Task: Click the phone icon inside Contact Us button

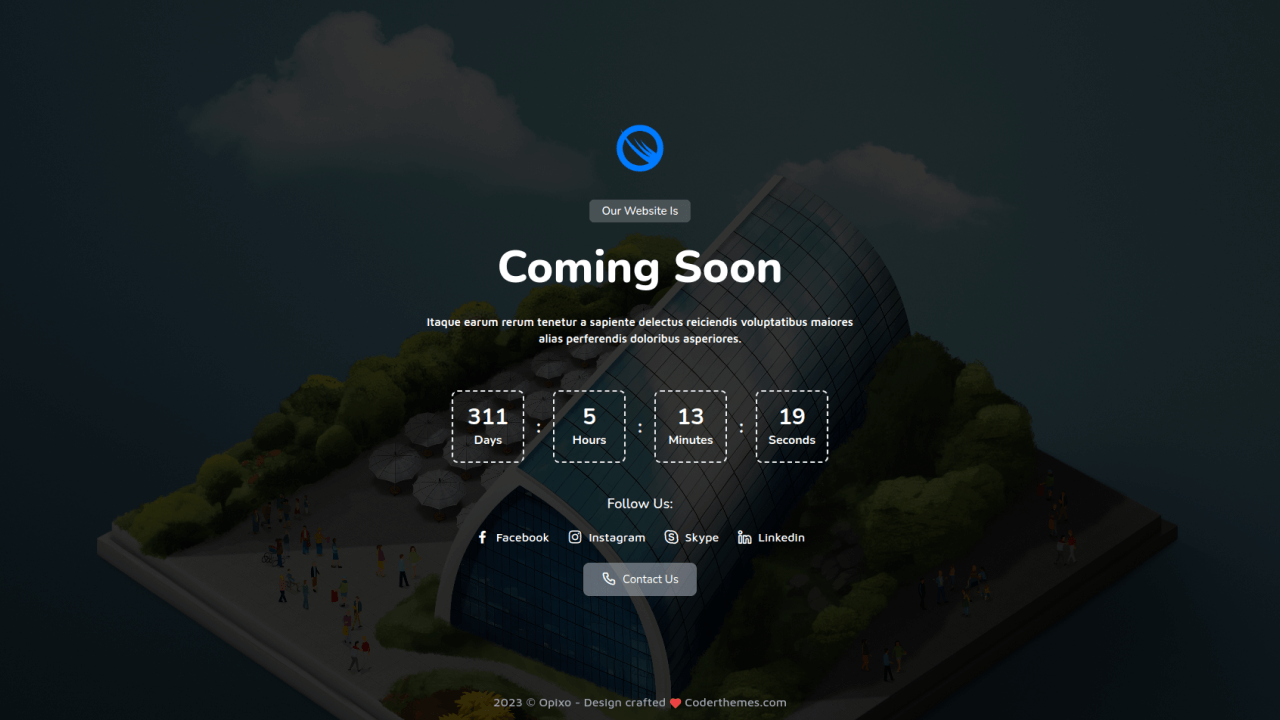Action: pos(608,579)
